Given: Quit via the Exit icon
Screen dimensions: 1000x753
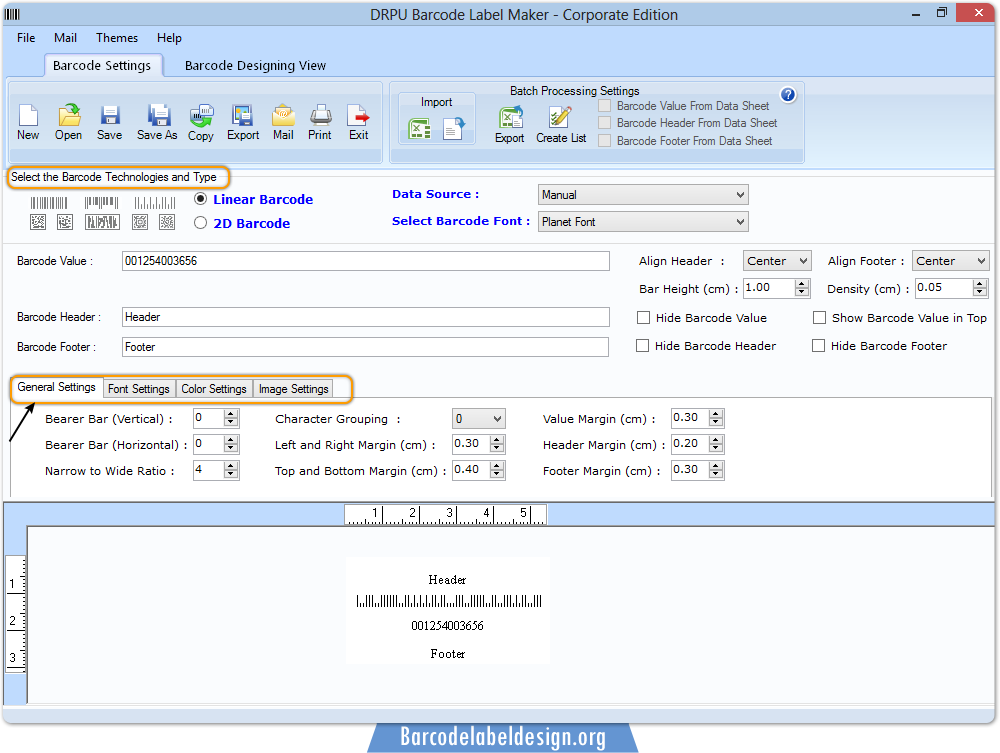Looking at the screenshot, I should (358, 115).
